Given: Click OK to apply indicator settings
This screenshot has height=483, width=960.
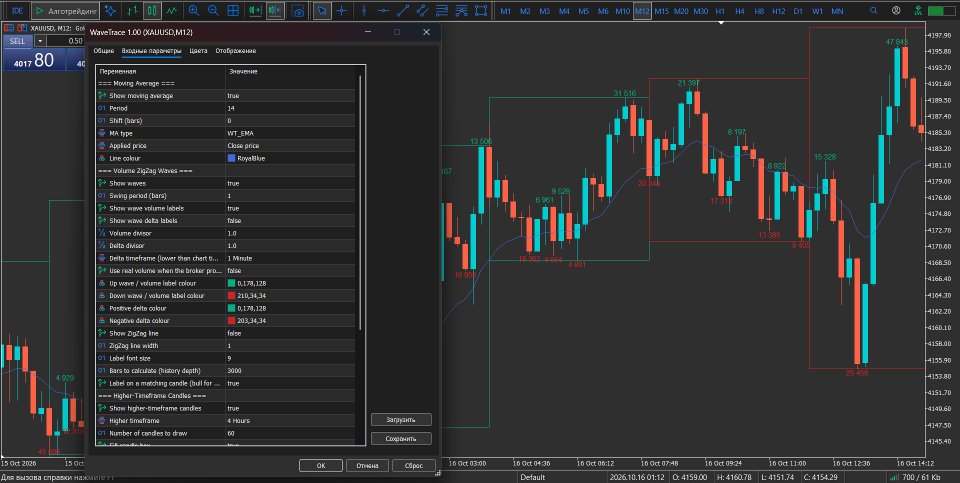Looking at the screenshot, I should pyautogui.click(x=321, y=466).
